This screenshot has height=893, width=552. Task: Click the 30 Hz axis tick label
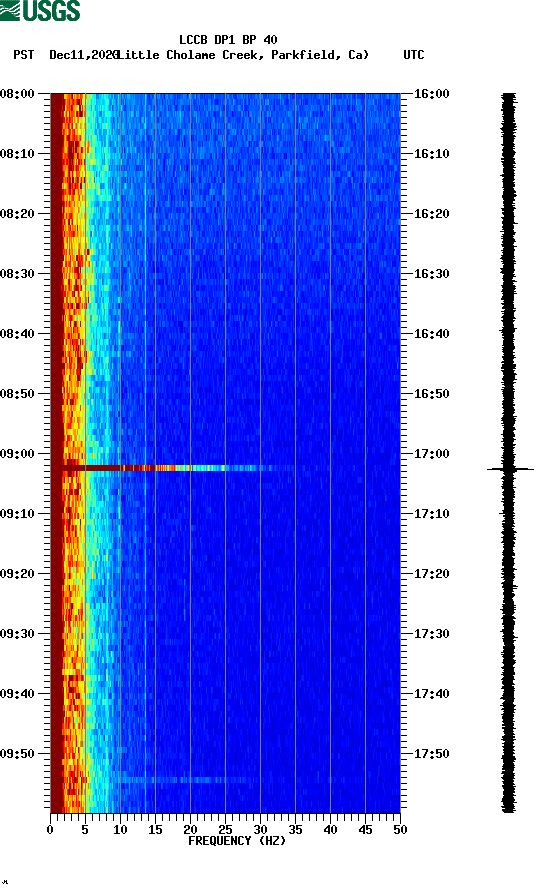point(260,830)
